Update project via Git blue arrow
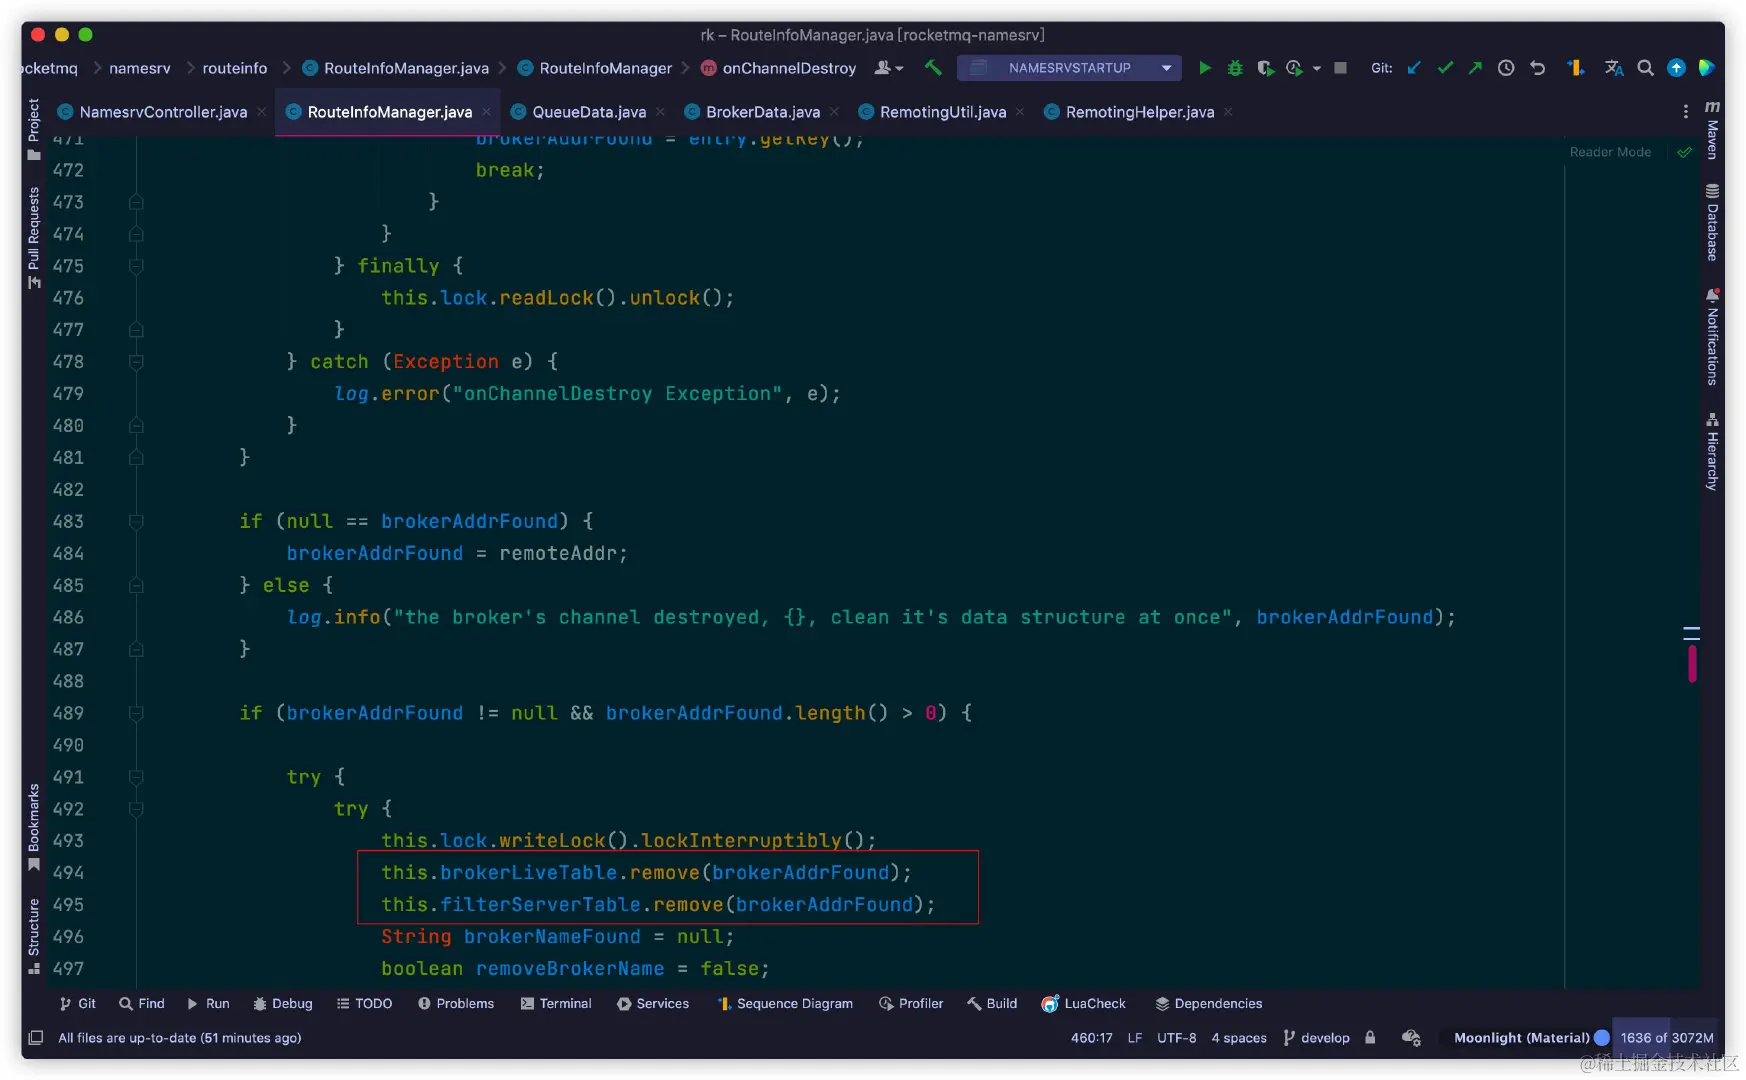 coord(1414,68)
